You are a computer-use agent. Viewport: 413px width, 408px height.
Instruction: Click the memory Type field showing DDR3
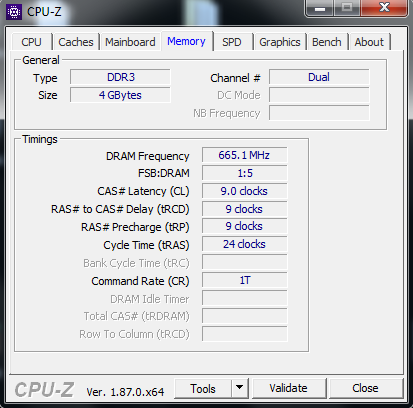coord(120,77)
